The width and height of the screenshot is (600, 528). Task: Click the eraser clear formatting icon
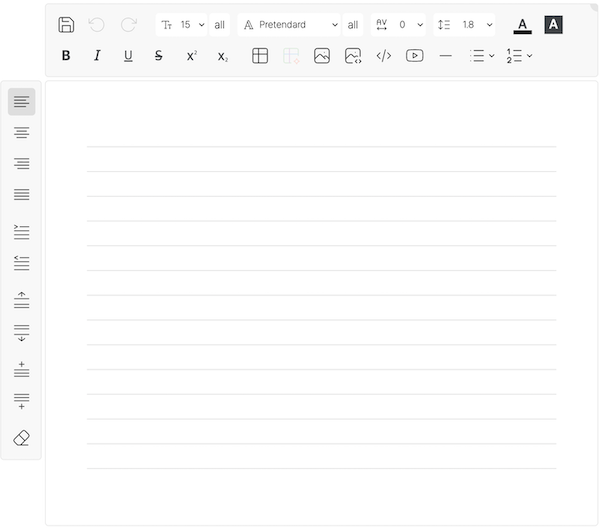coord(21,438)
